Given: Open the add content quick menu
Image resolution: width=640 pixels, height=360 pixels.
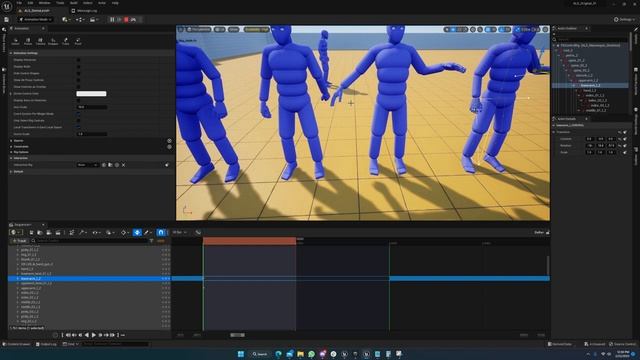Looking at the screenshot, I should (65, 19).
